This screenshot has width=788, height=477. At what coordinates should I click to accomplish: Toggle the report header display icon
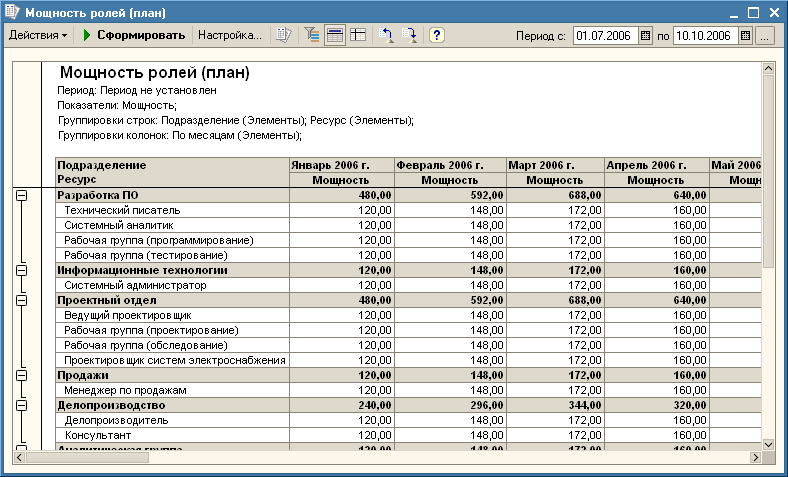click(x=335, y=35)
